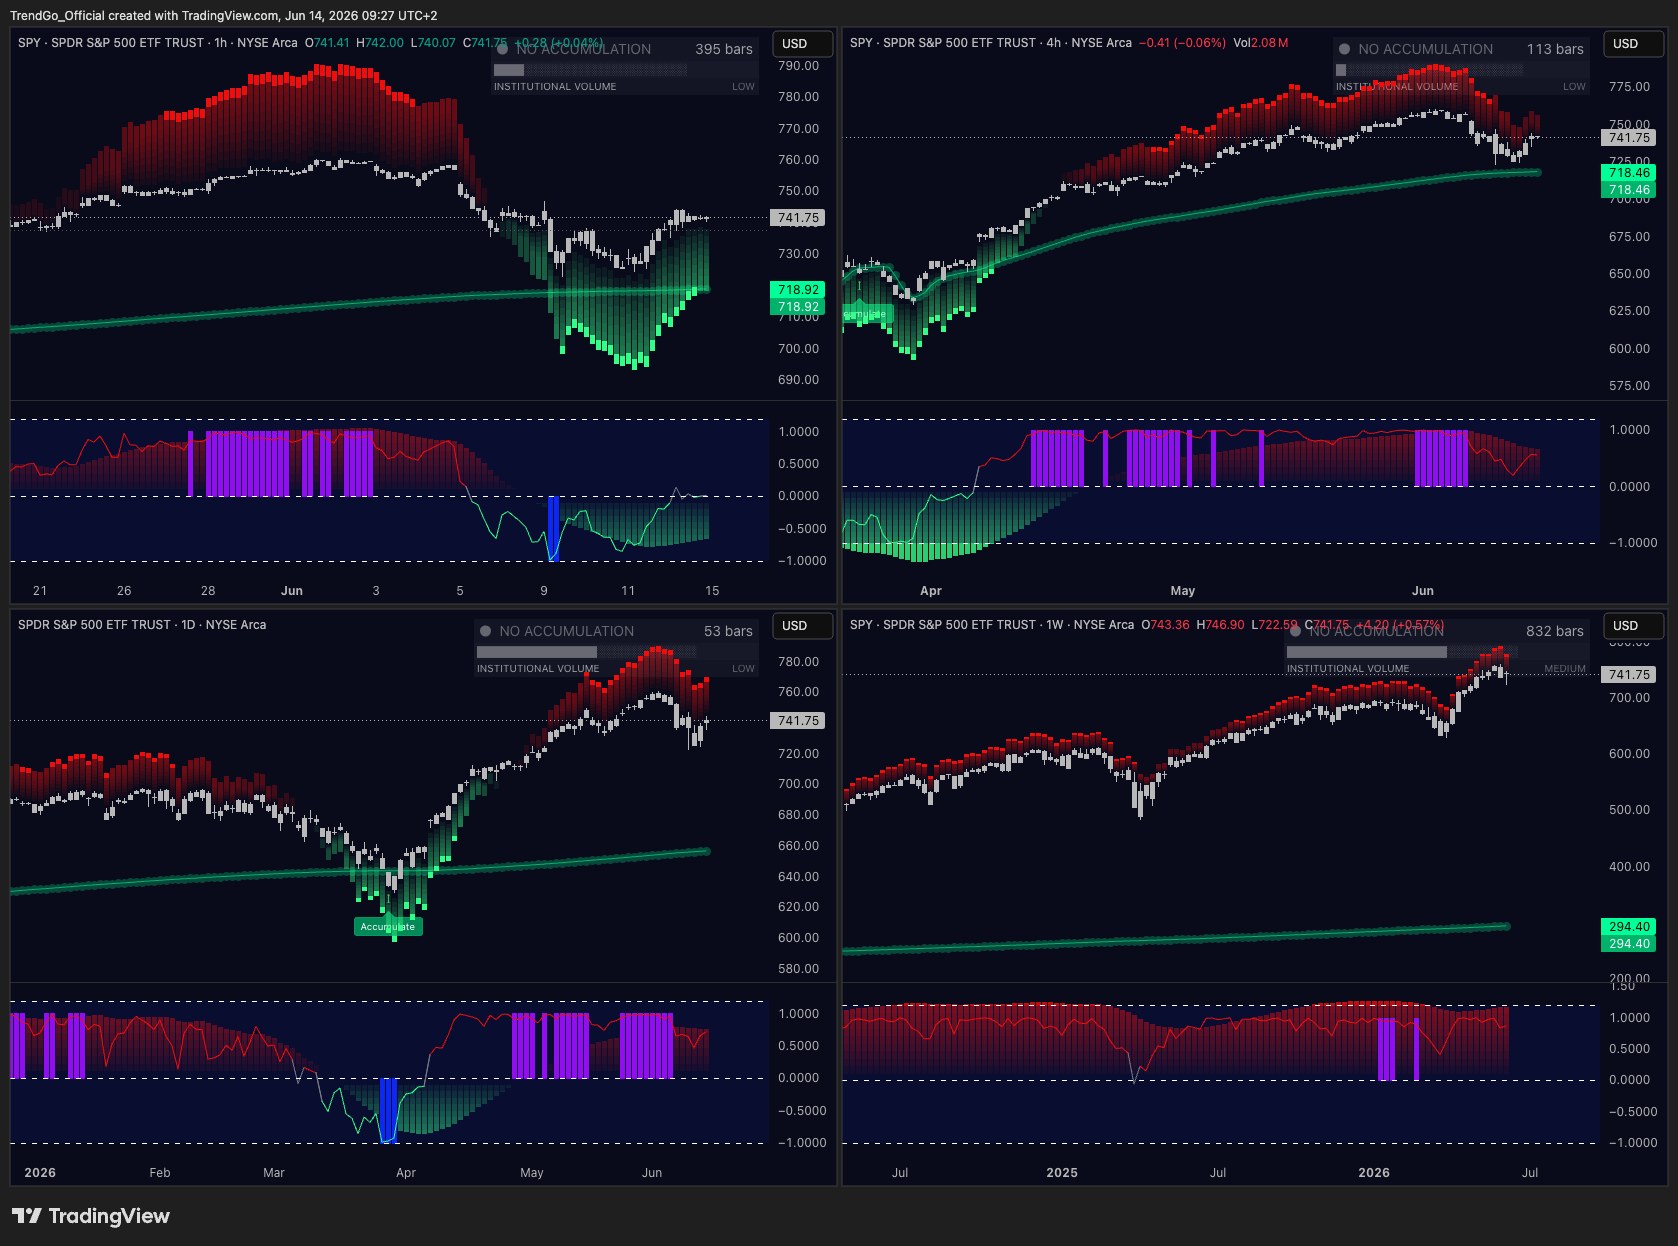Click the LOW volume label on 1D chart
Image resolution: width=1678 pixels, height=1246 pixels.
pos(743,669)
